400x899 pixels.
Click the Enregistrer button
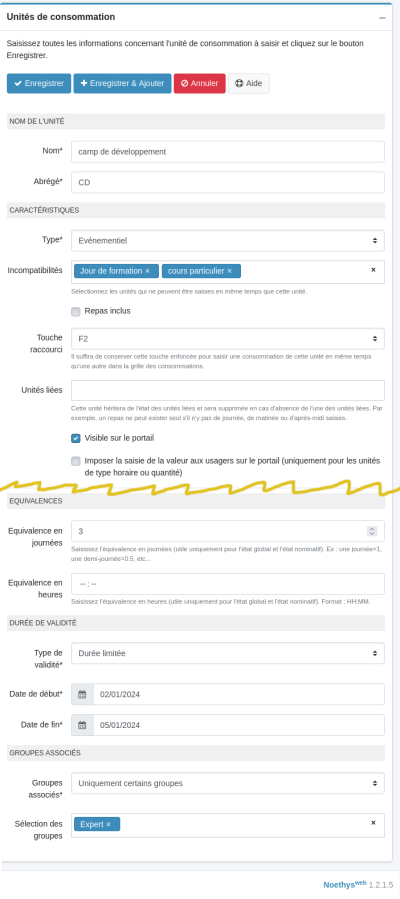[x=39, y=83]
